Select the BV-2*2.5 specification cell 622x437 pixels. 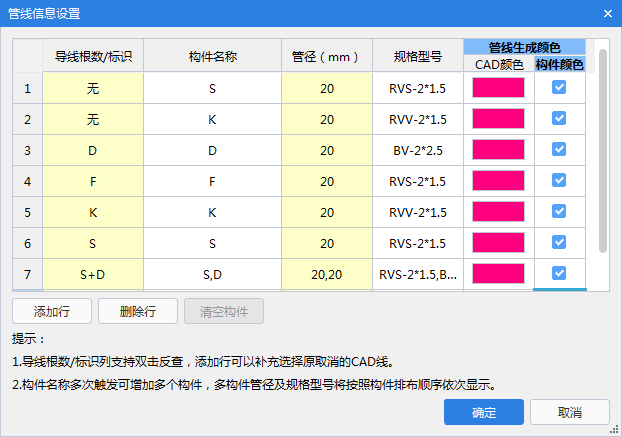[418, 150]
